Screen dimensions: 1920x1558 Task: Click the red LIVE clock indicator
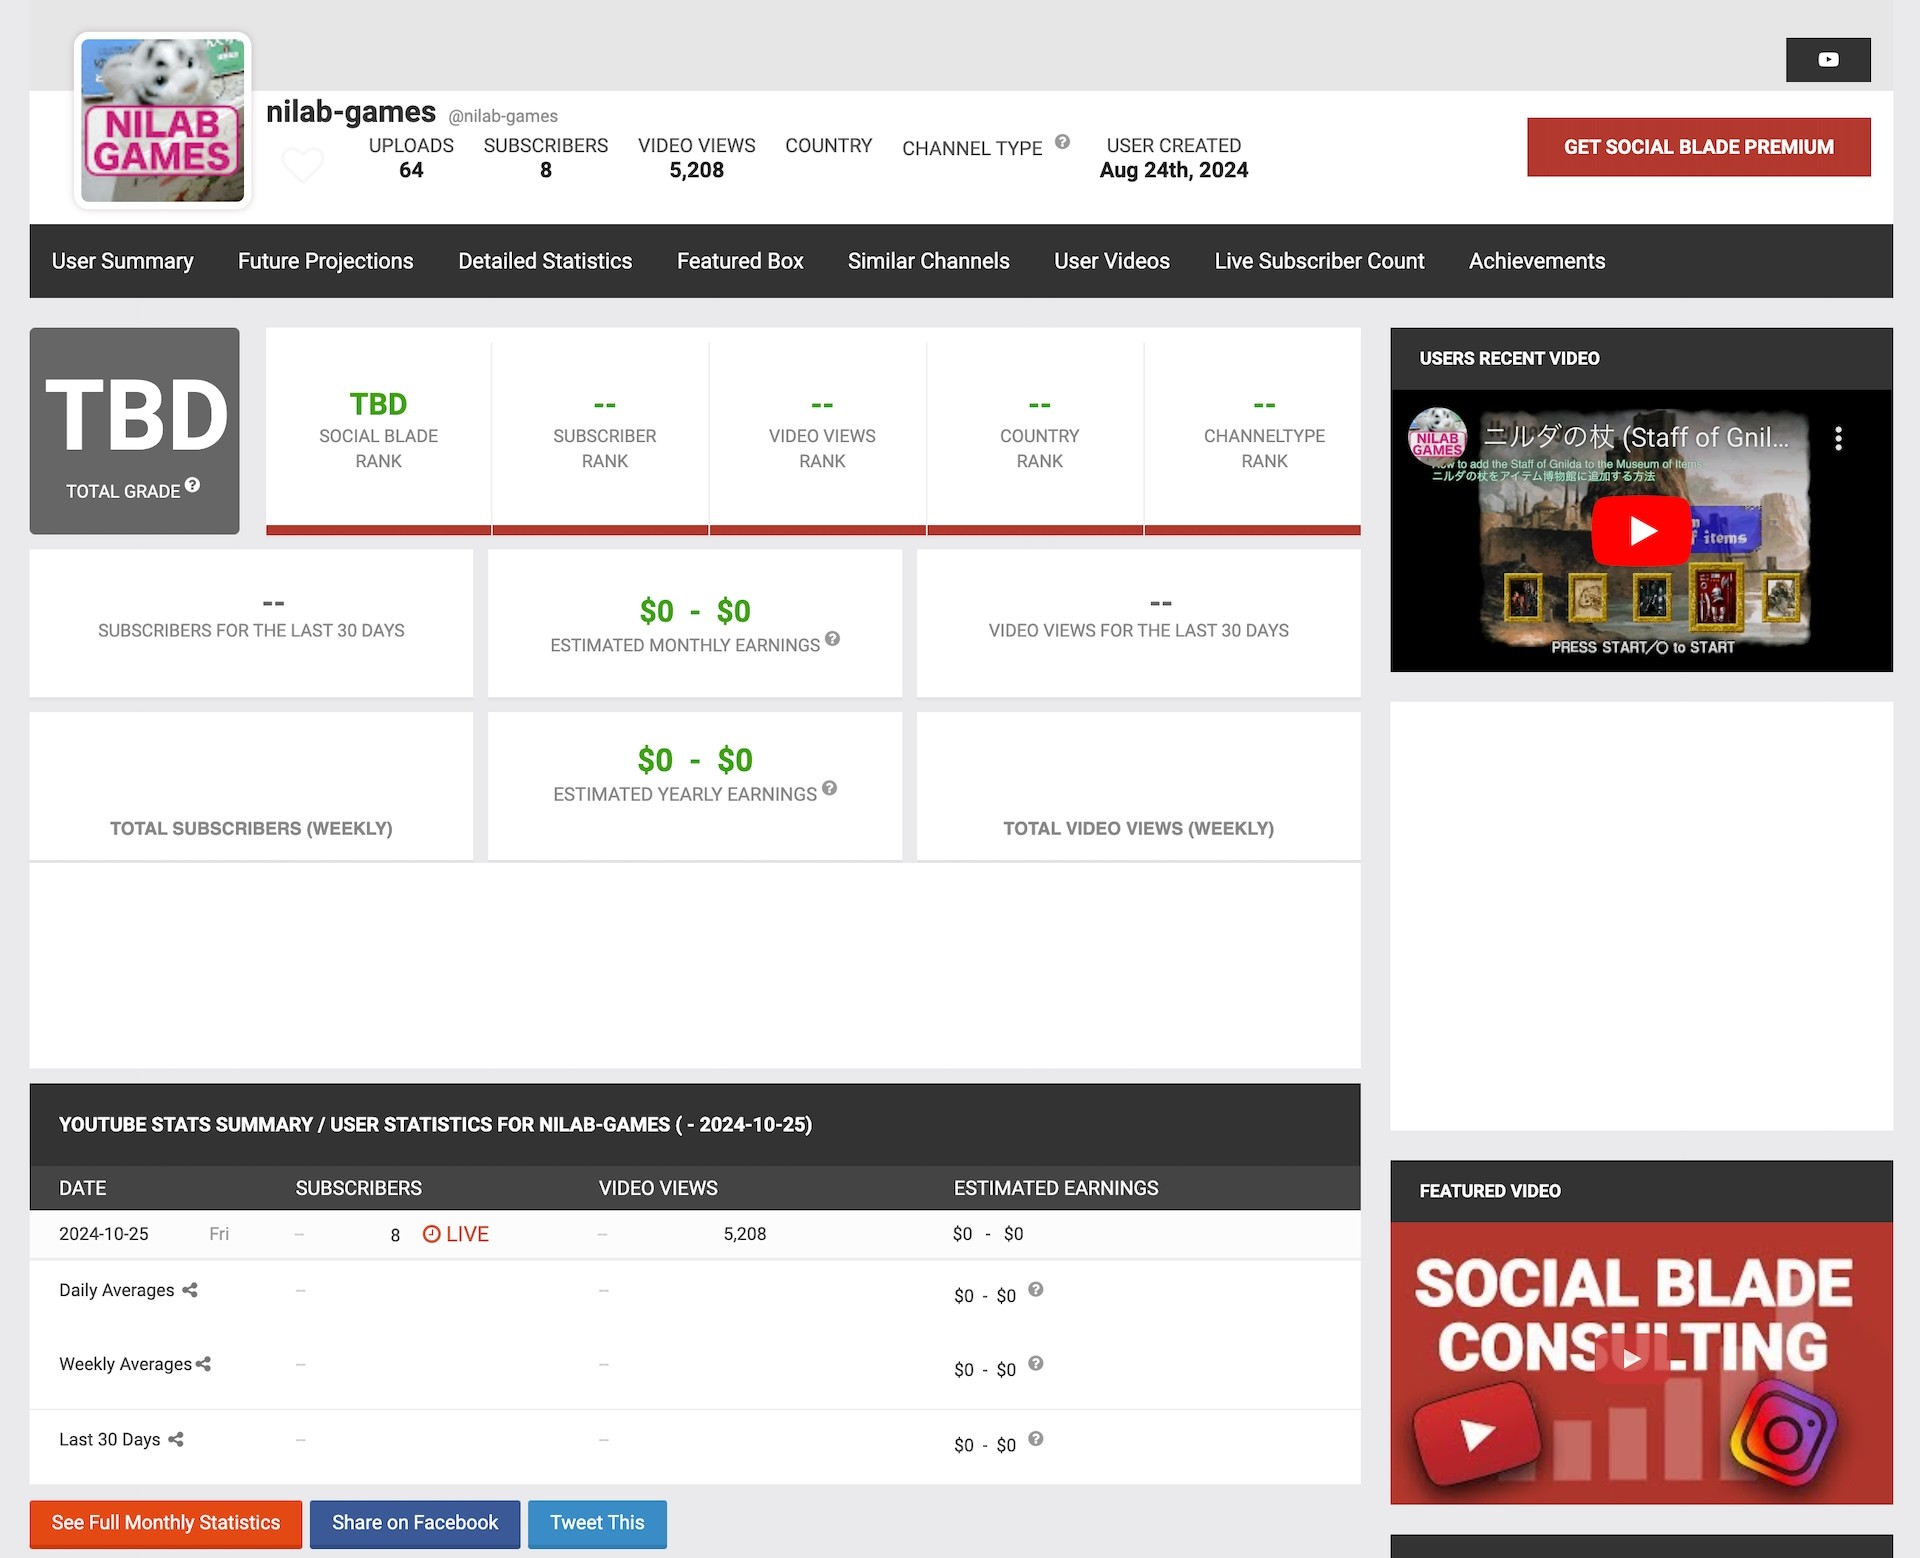(456, 1234)
